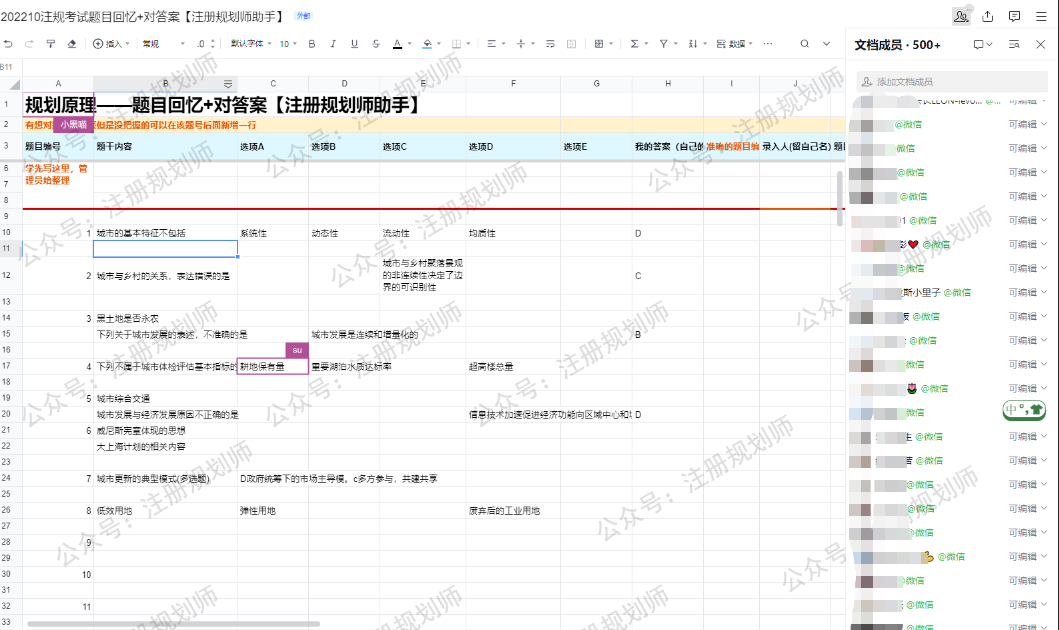Click the 文档成员 · 500+ heading
This screenshot has width=1059, height=630.
click(x=897, y=45)
